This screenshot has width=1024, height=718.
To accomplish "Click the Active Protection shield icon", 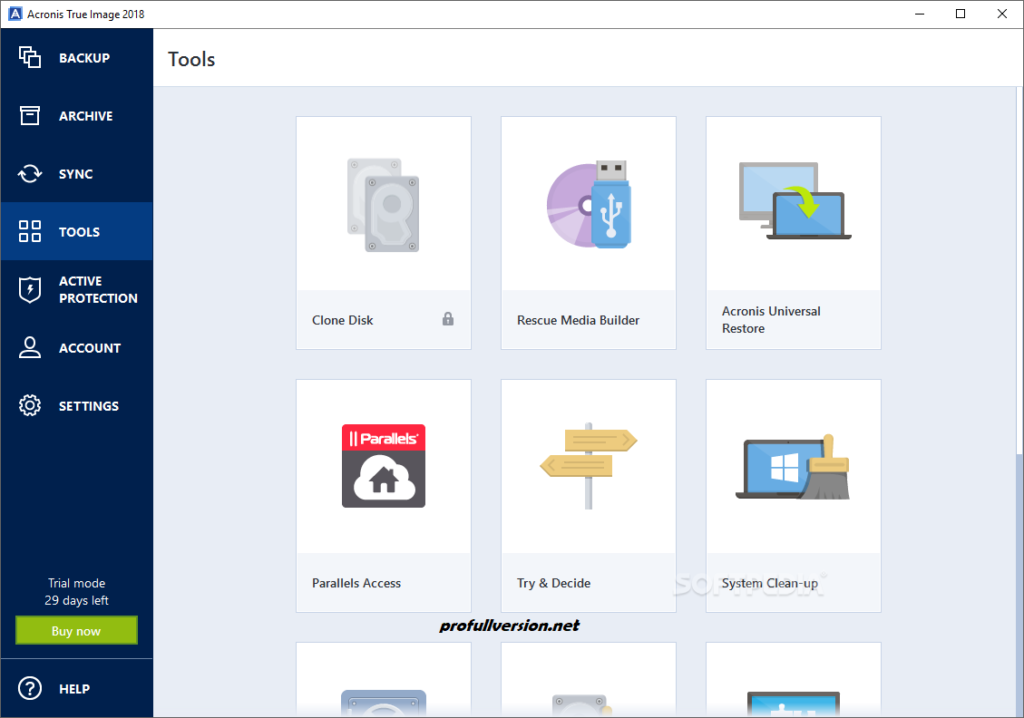I will click(31, 289).
